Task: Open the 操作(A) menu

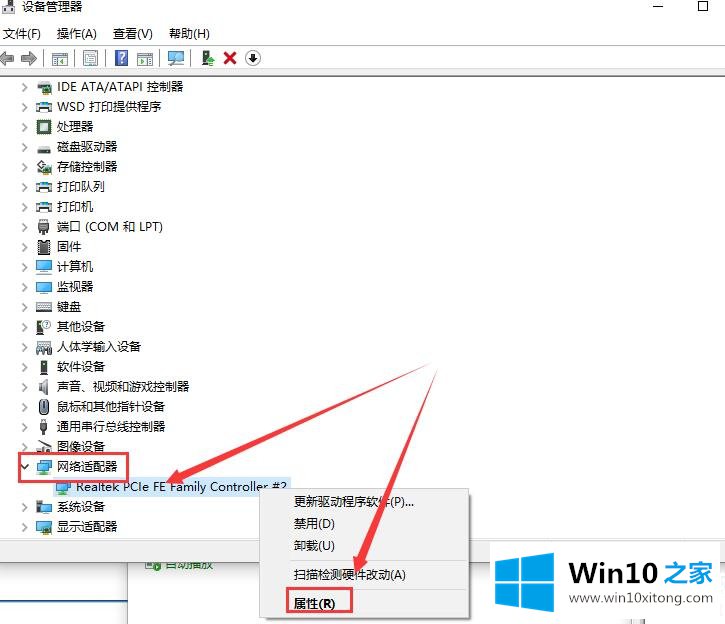Action: click(x=77, y=34)
